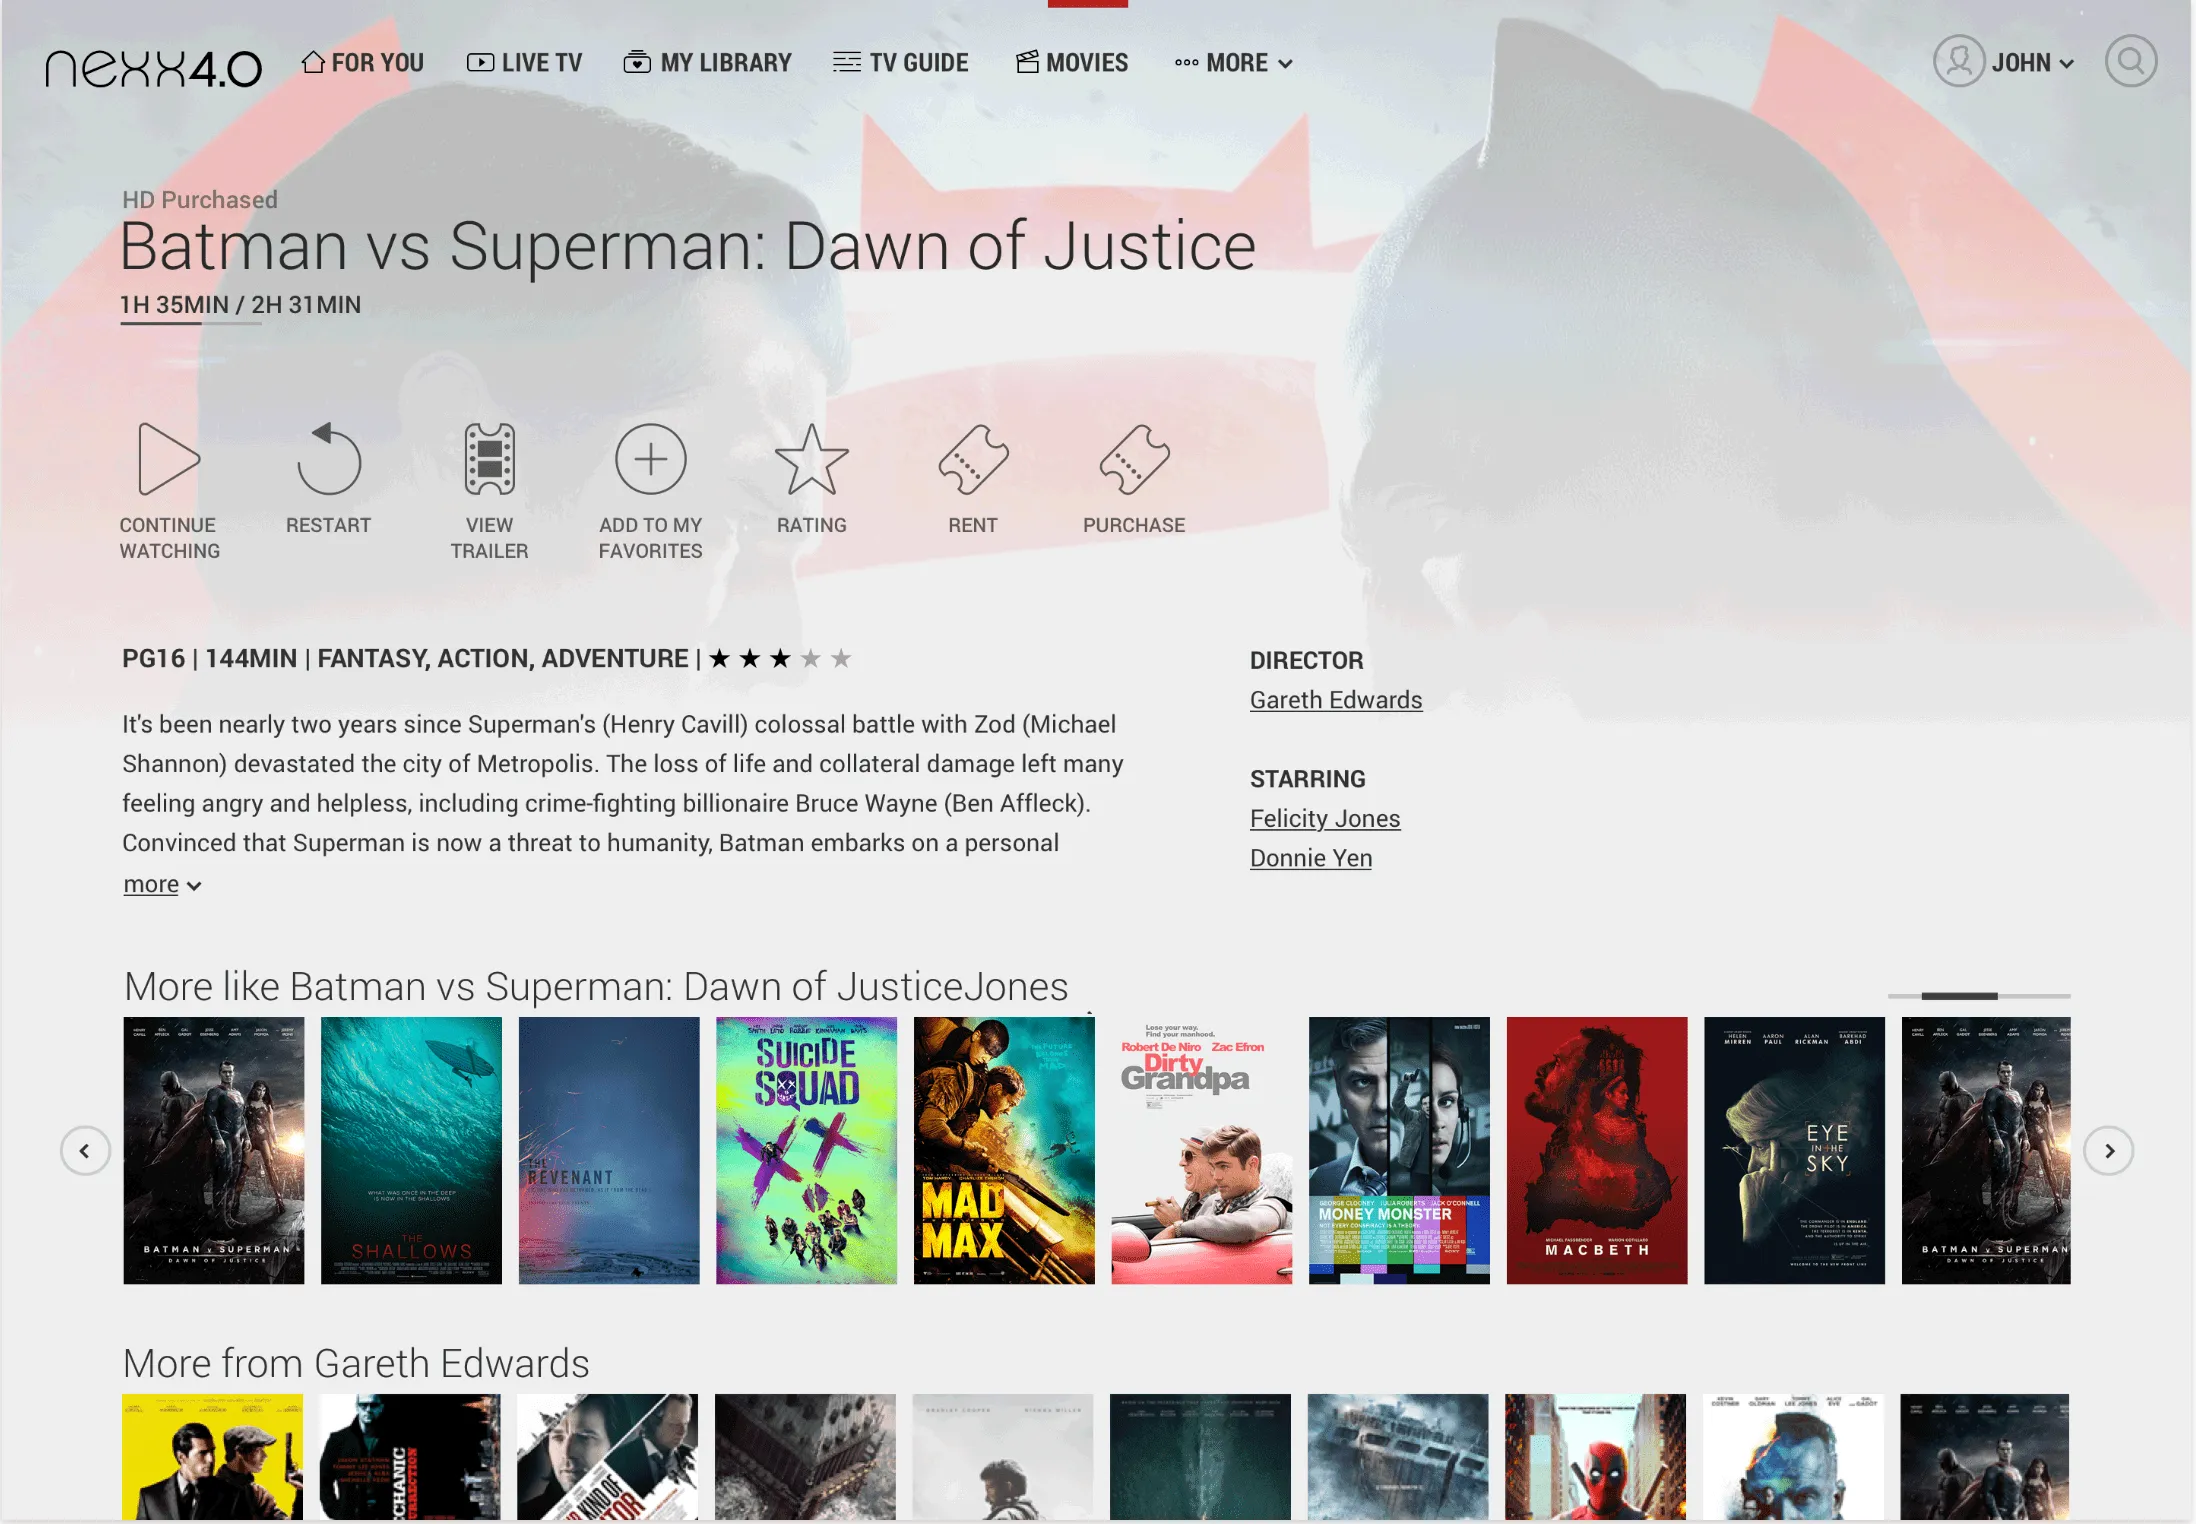Go to Live TV section
2196x1524 pixels.
point(524,62)
